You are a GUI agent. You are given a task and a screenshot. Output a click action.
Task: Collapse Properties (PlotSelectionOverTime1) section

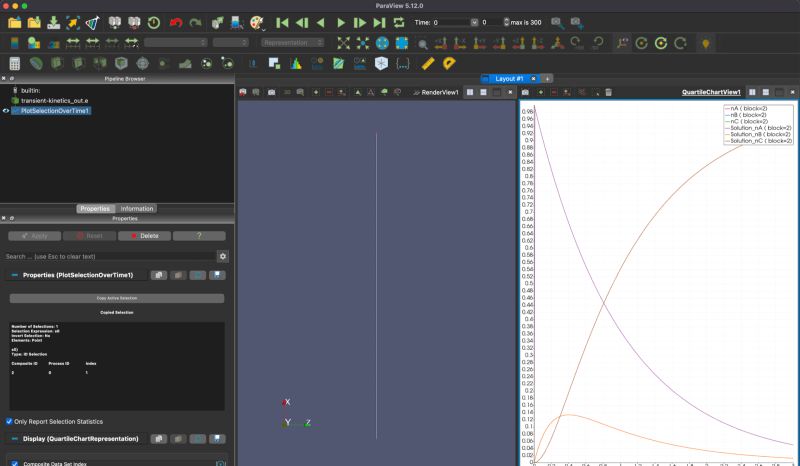tap(14, 275)
